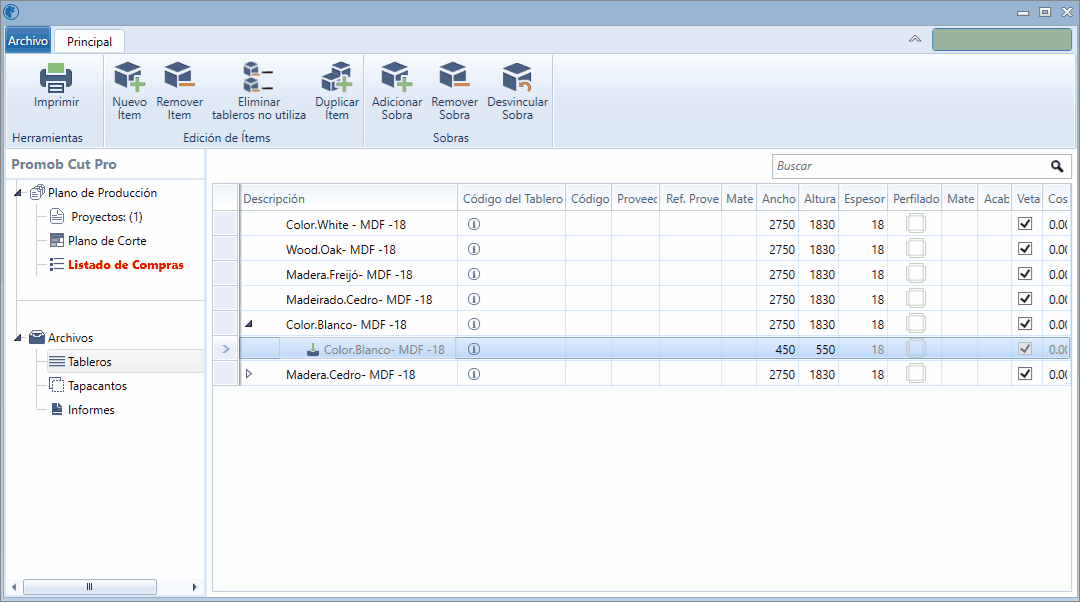Open the Archivo tab
This screenshot has width=1080, height=602.
coord(28,41)
